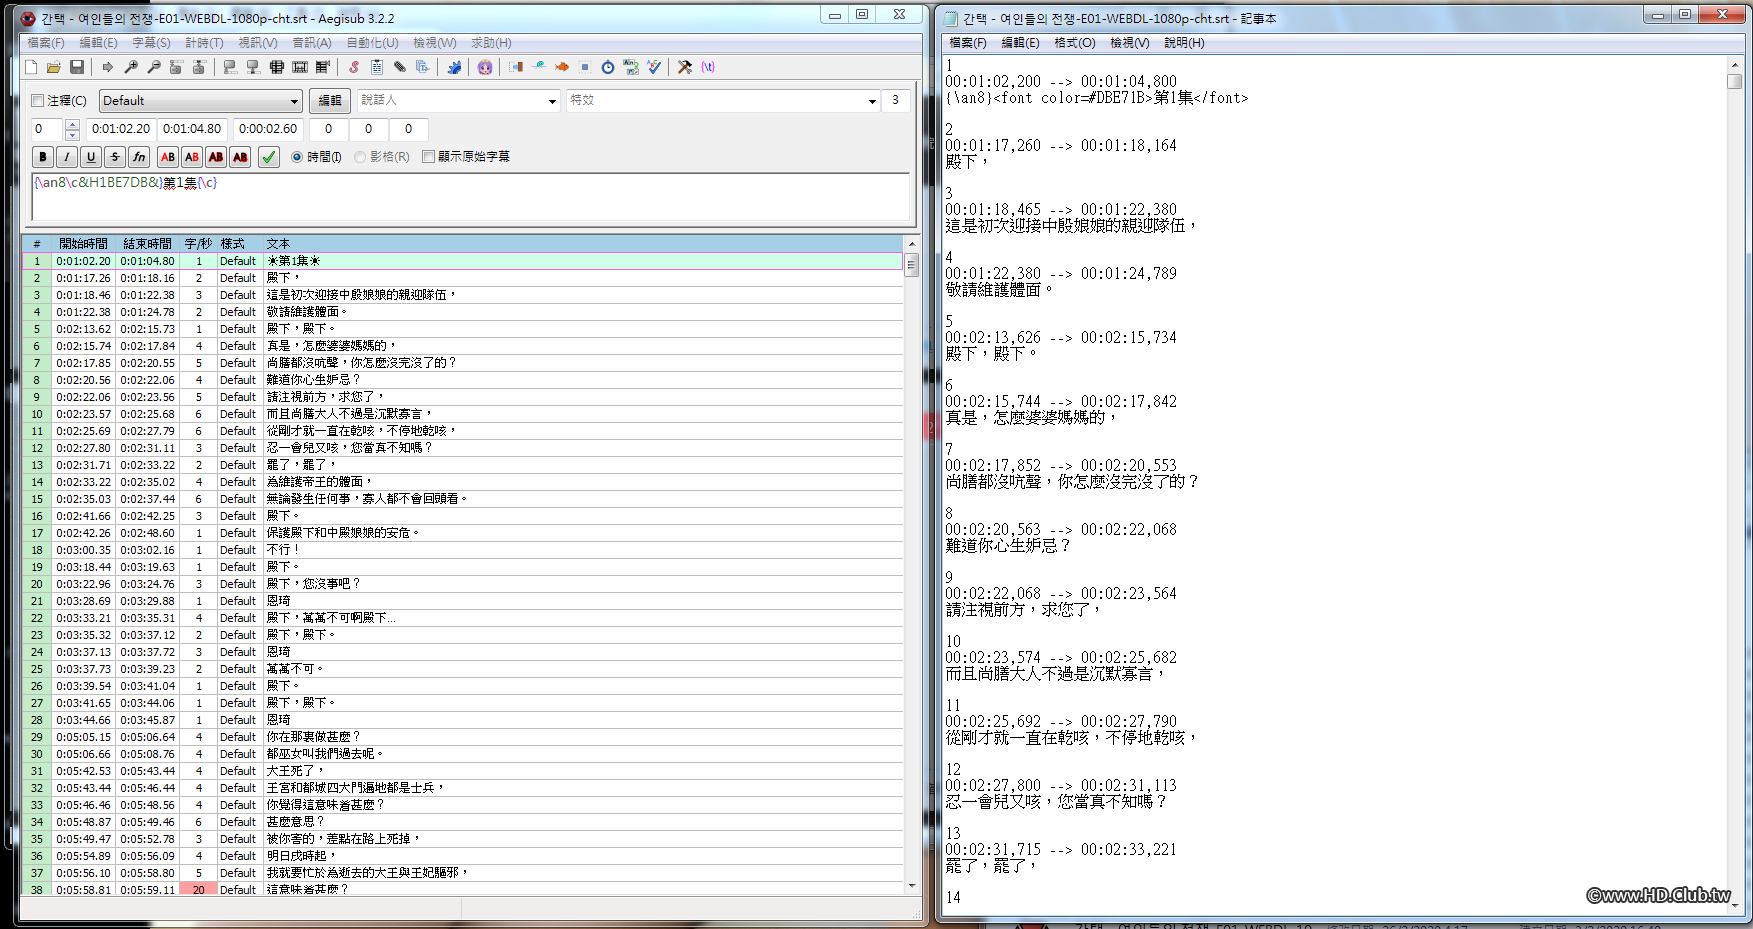Click the duration field 0:00:02.60

tap(268, 129)
